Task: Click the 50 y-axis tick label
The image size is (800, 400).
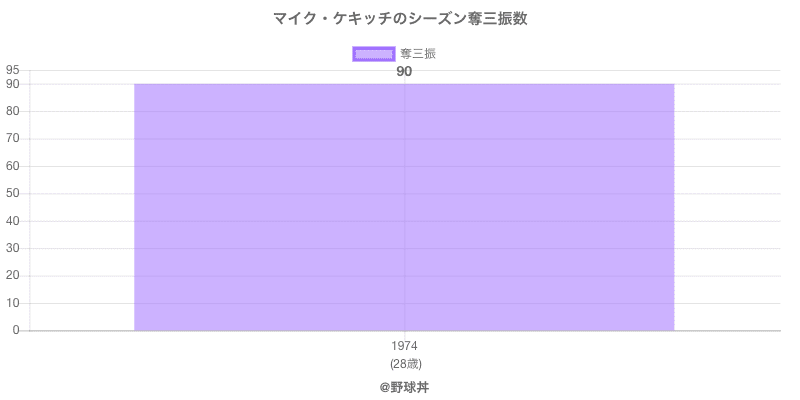Action: 13,193
